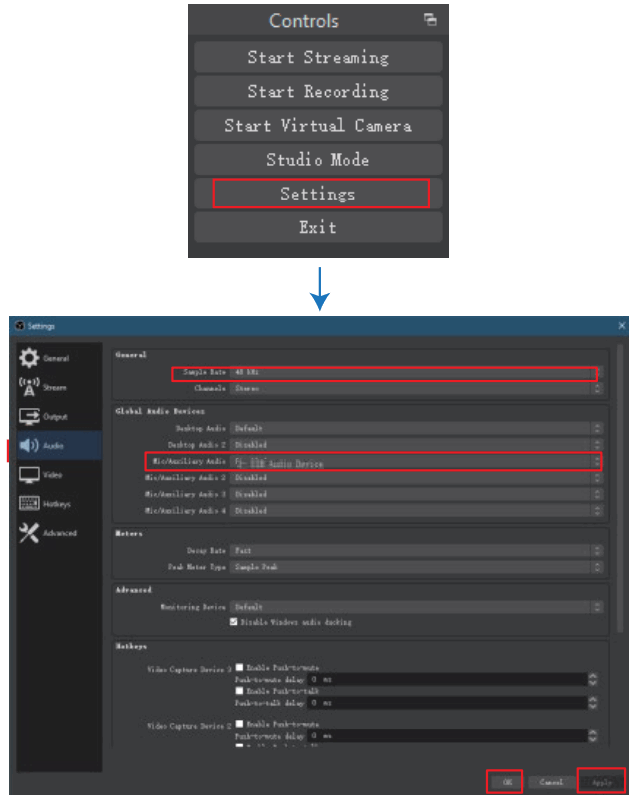This screenshot has width=635, height=802.
Task: Click OK in the Settings window
Action: click(x=507, y=782)
